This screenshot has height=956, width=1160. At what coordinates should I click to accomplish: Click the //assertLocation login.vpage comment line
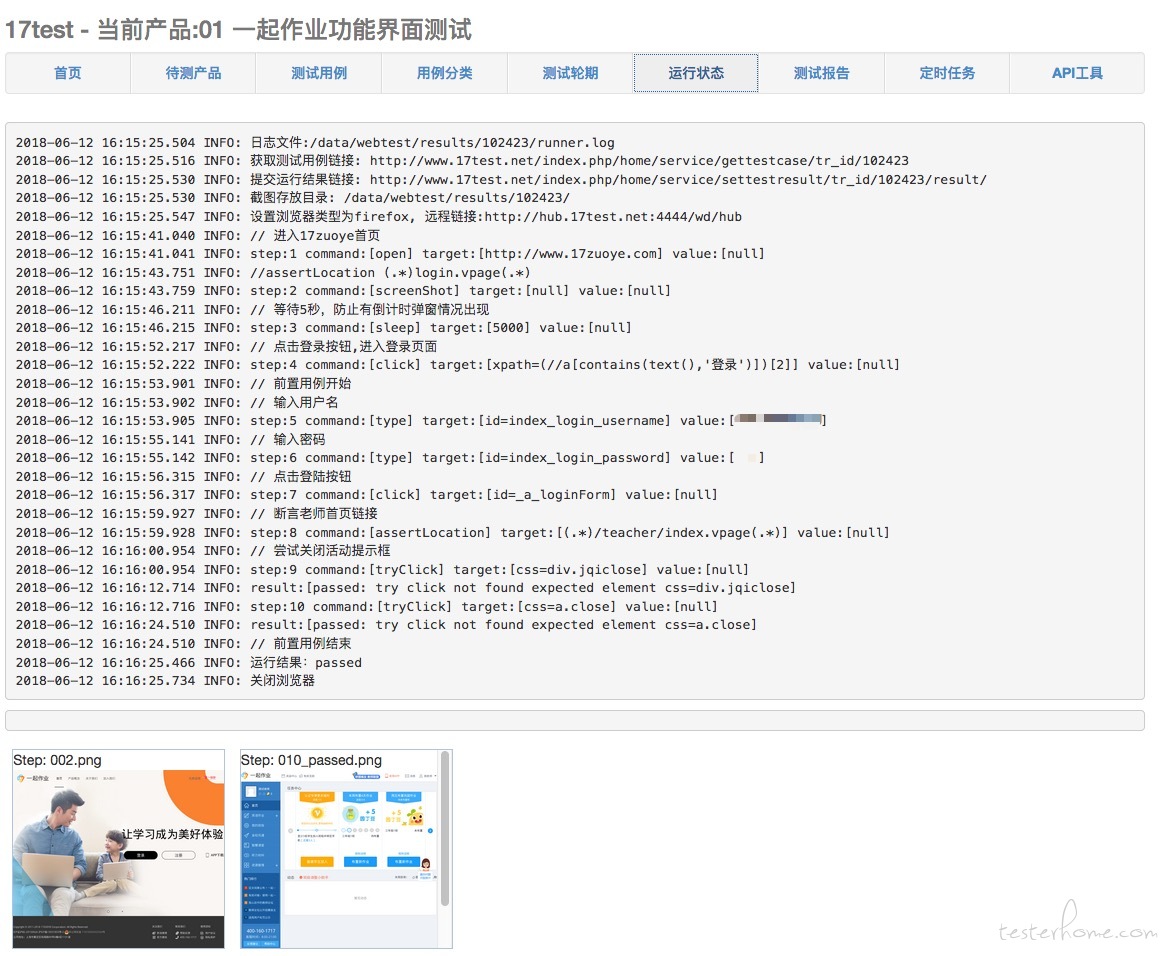coord(273,272)
